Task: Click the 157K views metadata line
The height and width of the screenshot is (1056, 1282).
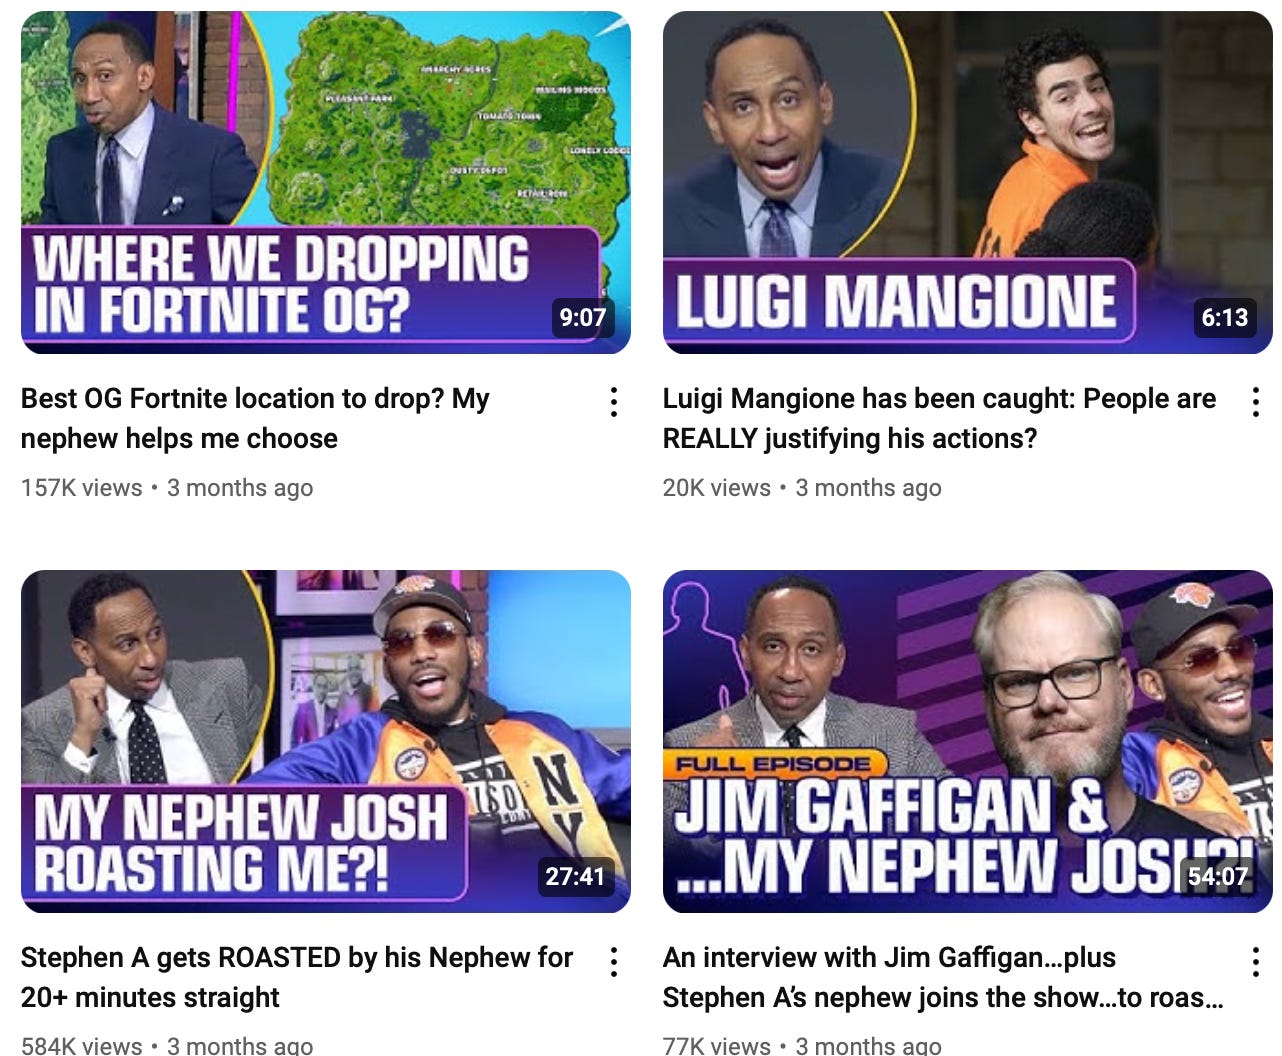Action: 167,488
